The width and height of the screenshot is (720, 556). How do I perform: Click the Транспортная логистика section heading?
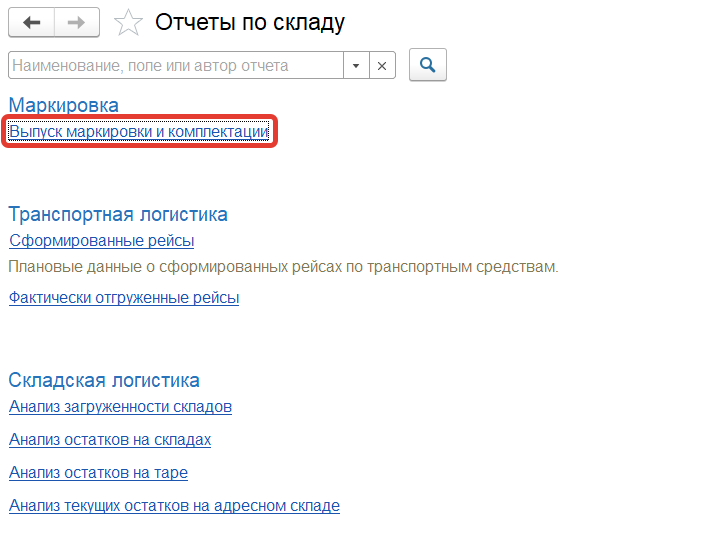click(118, 214)
